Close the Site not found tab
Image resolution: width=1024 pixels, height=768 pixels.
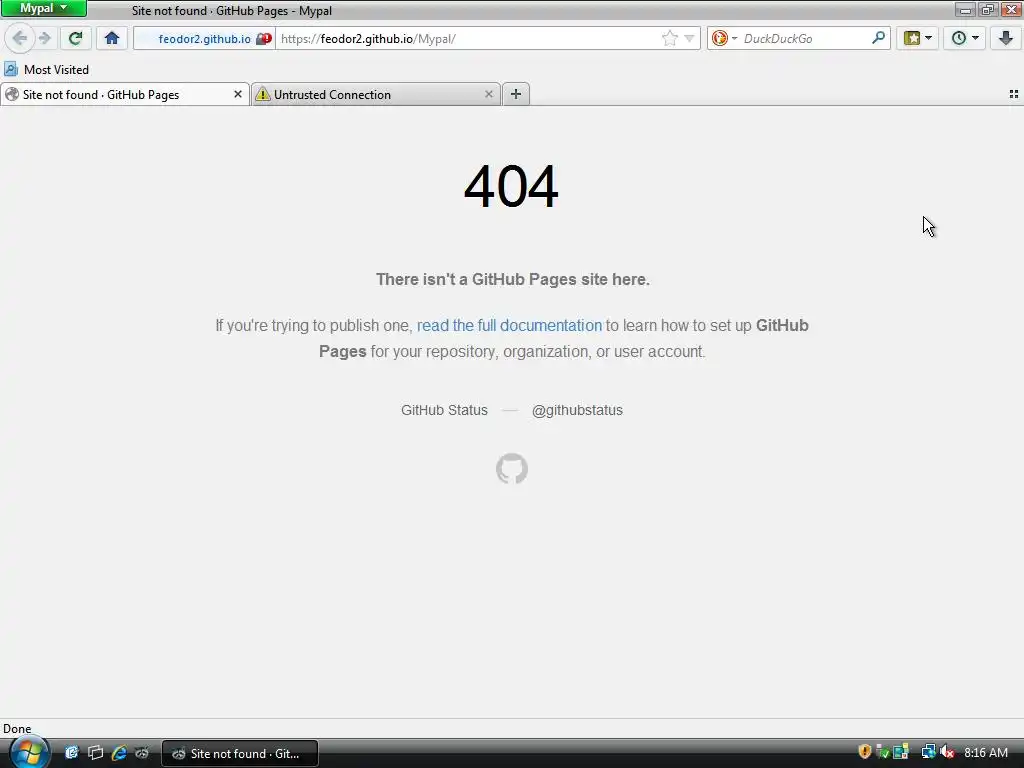[238, 95]
